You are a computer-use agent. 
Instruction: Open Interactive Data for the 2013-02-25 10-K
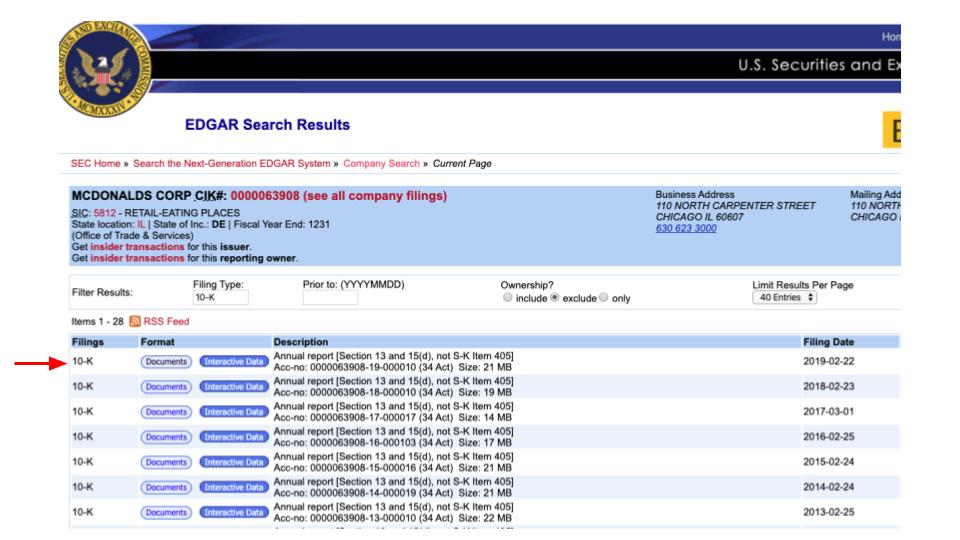point(234,512)
